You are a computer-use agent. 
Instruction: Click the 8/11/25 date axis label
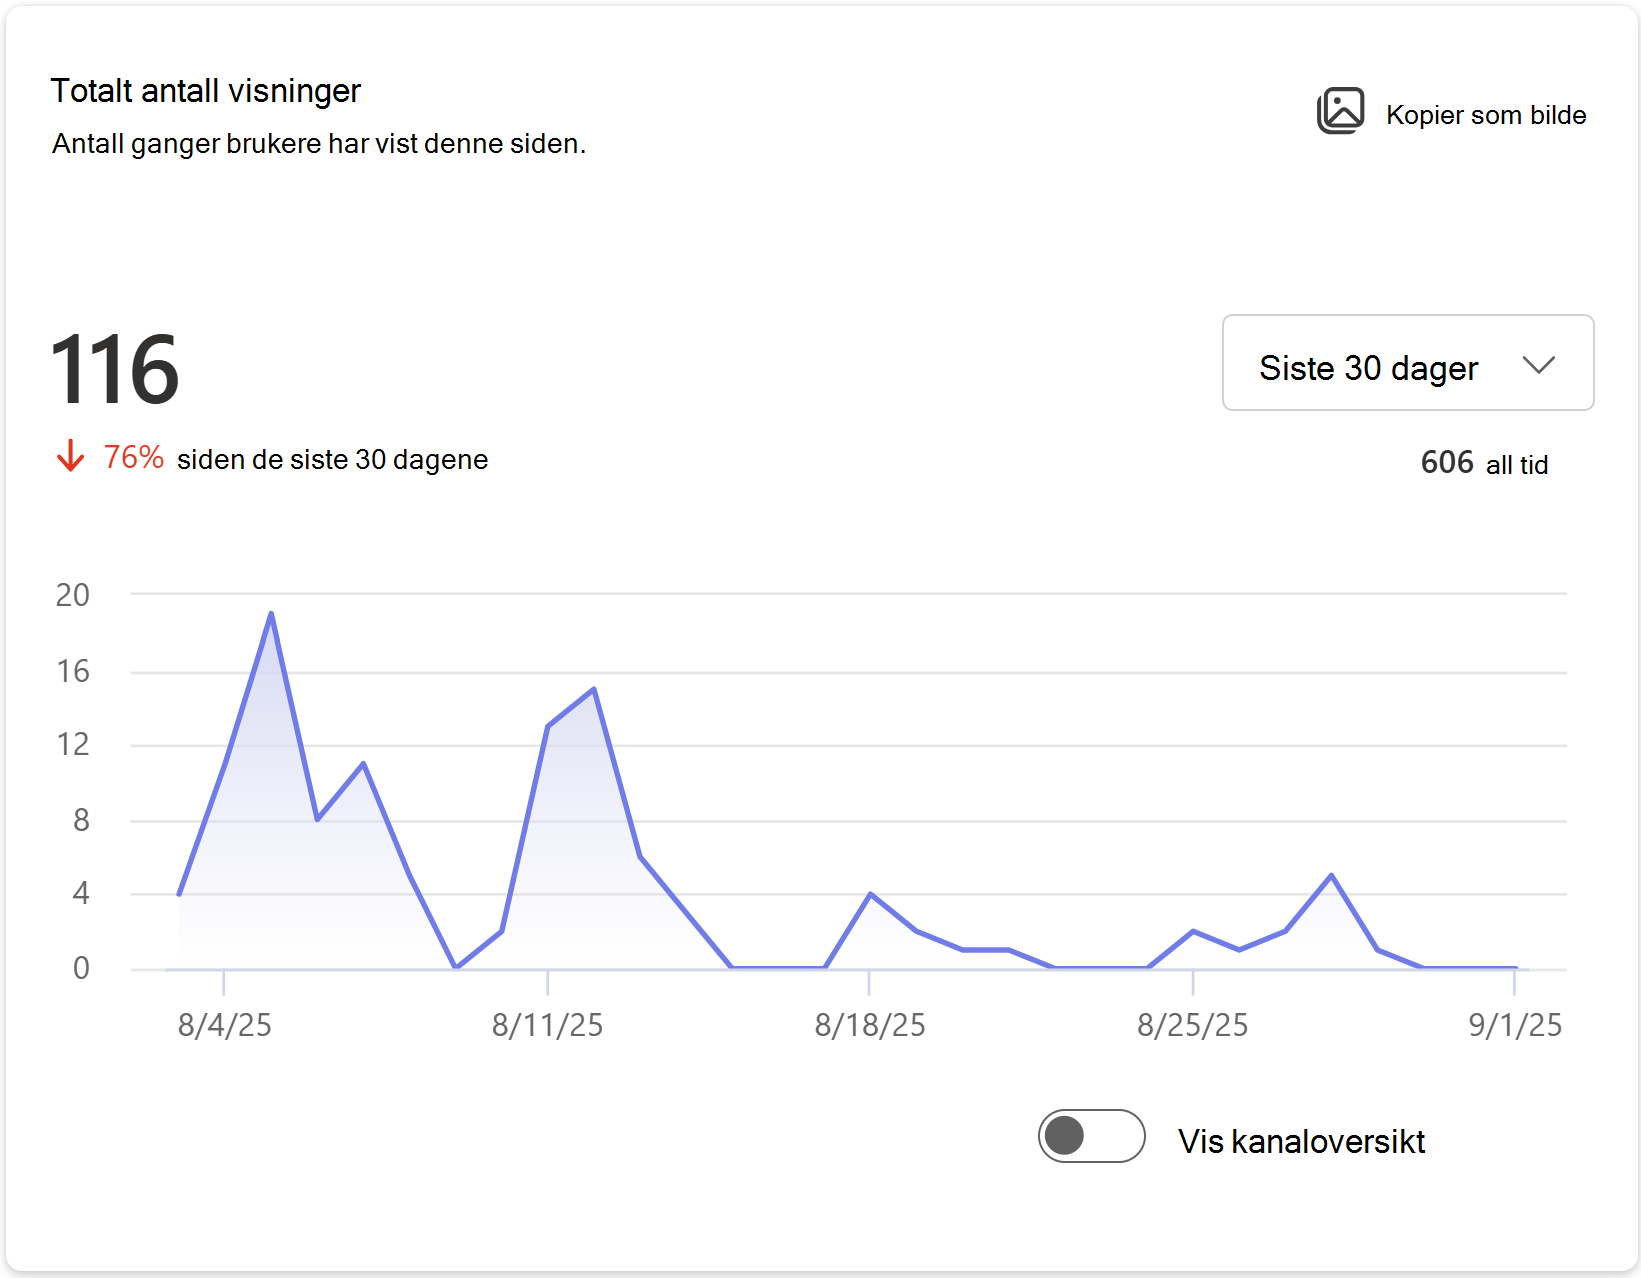point(547,1025)
